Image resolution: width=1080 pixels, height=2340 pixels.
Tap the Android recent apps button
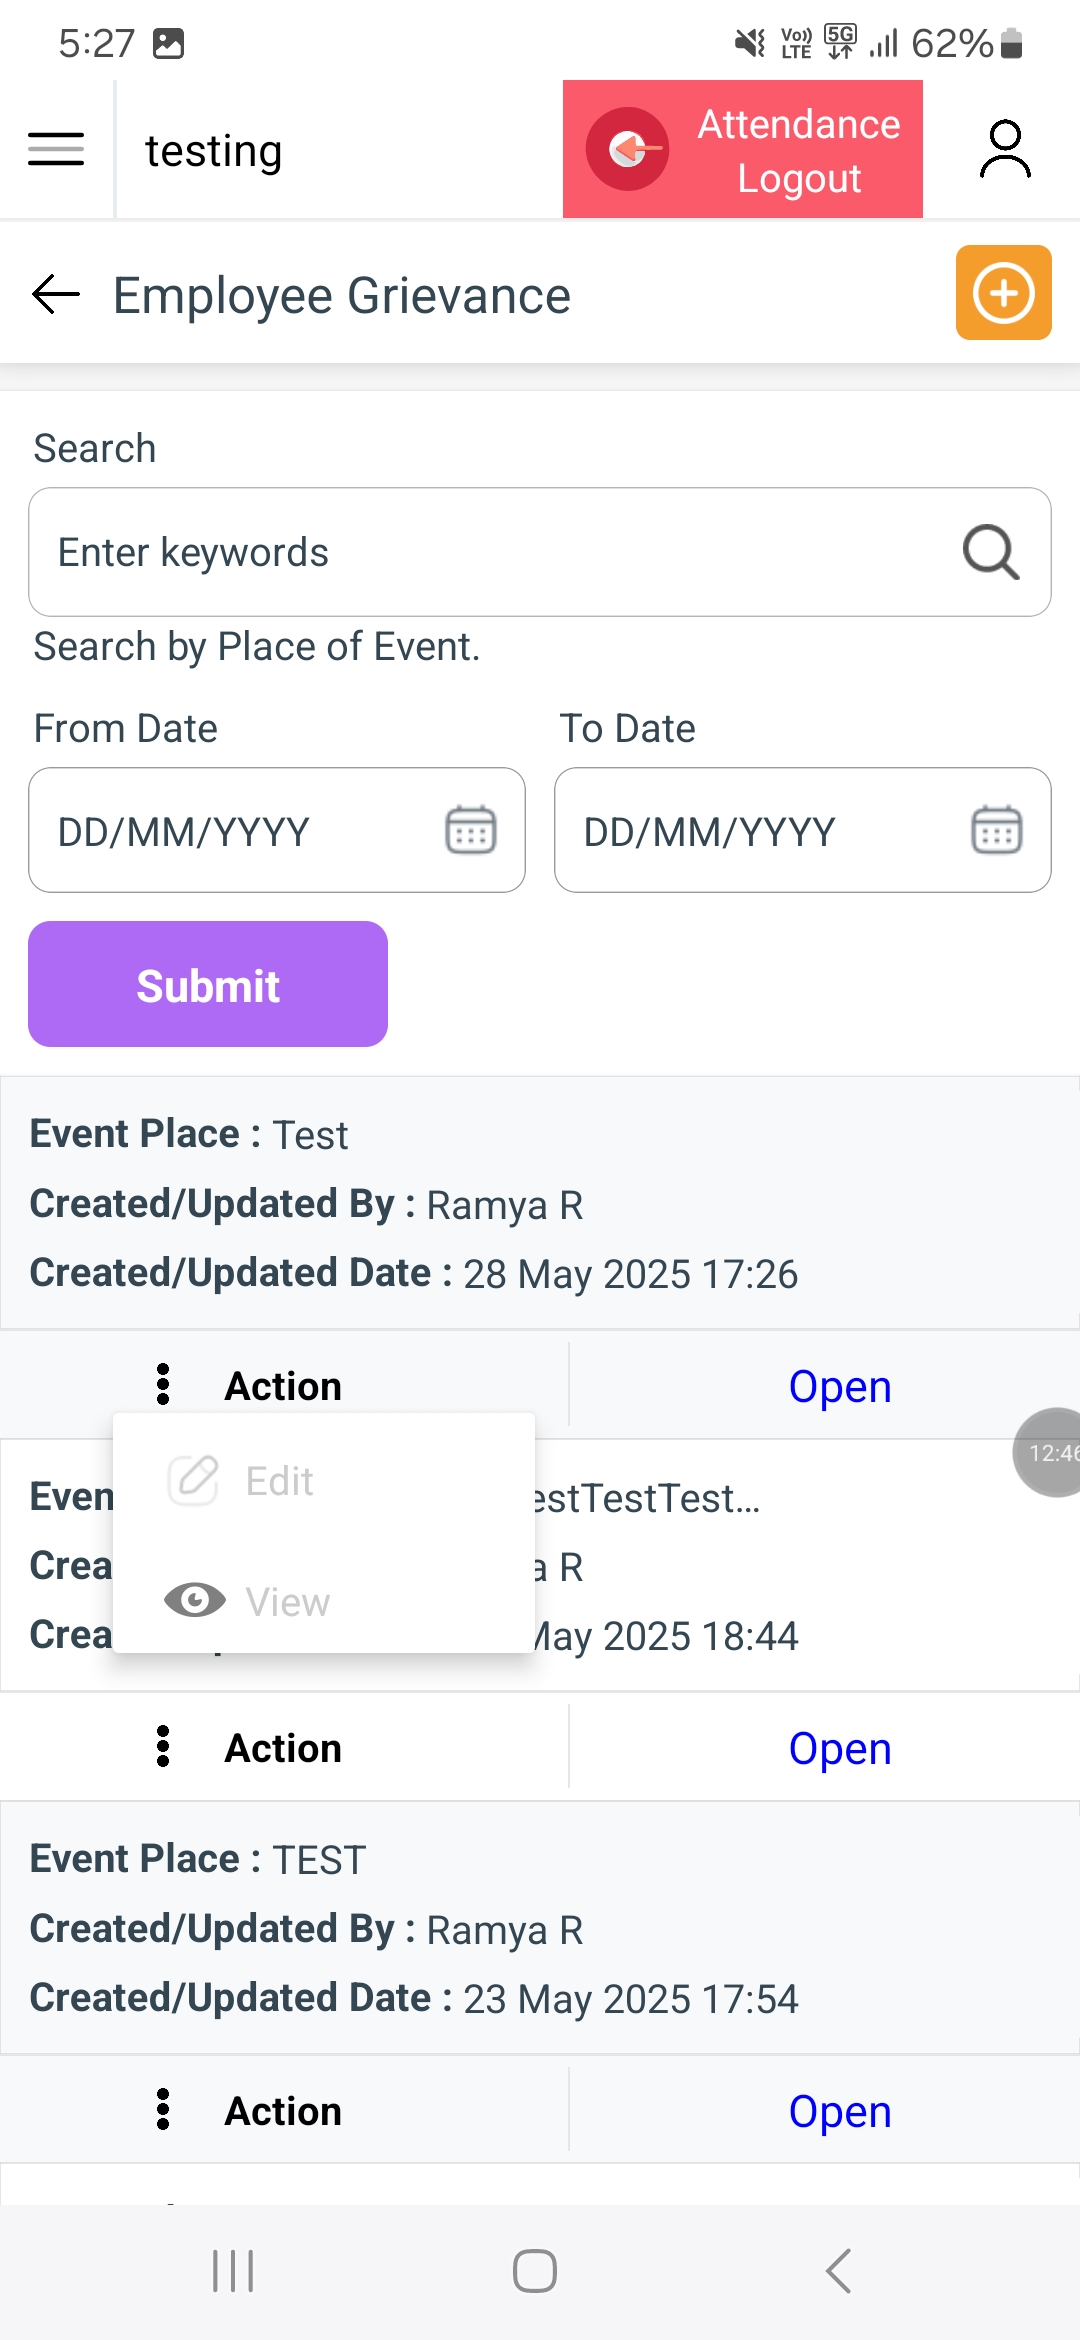(x=233, y=2271)
